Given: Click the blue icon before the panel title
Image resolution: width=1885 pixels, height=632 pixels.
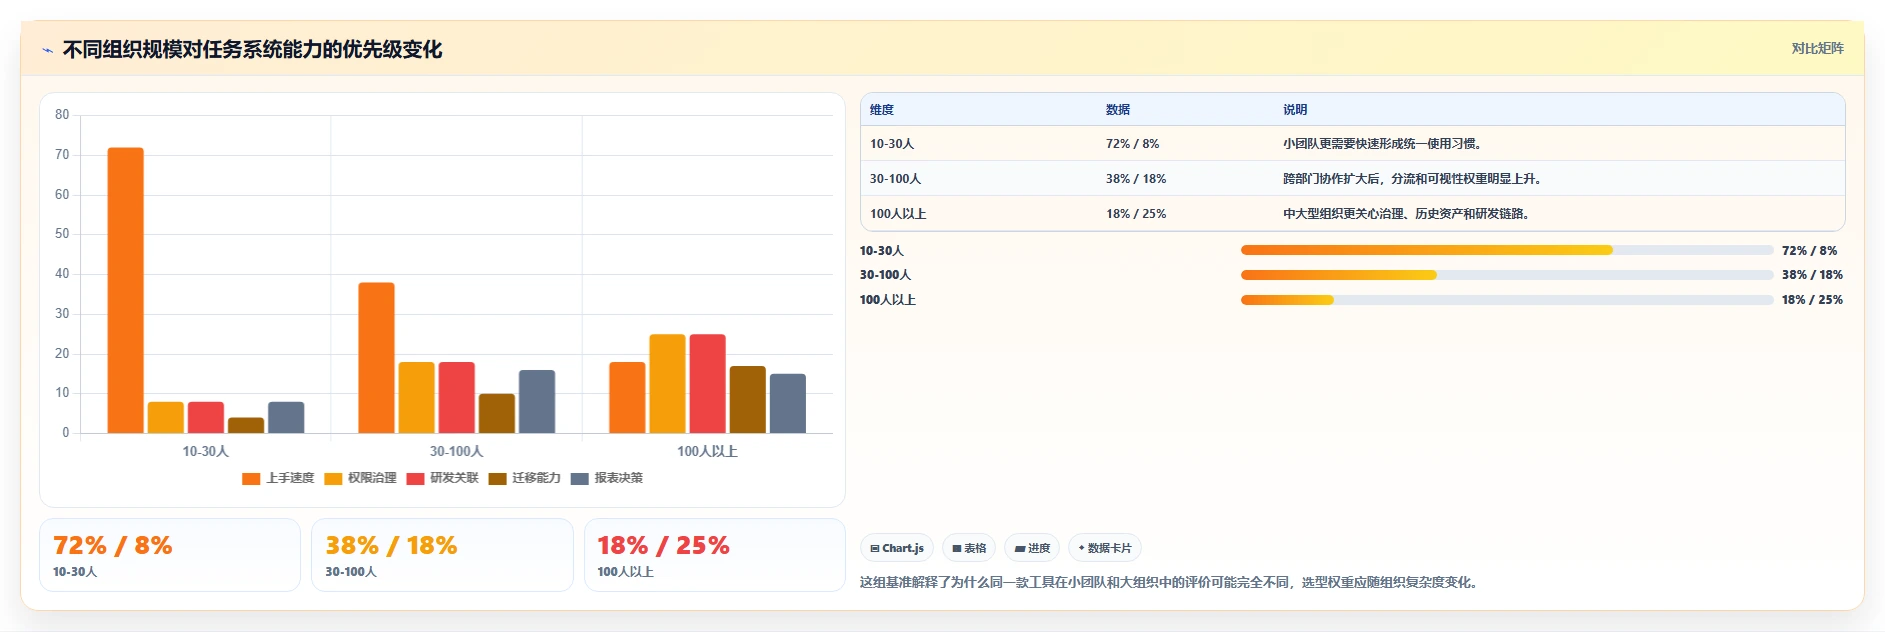Looking at the screenshot, I should coord(47,50).
